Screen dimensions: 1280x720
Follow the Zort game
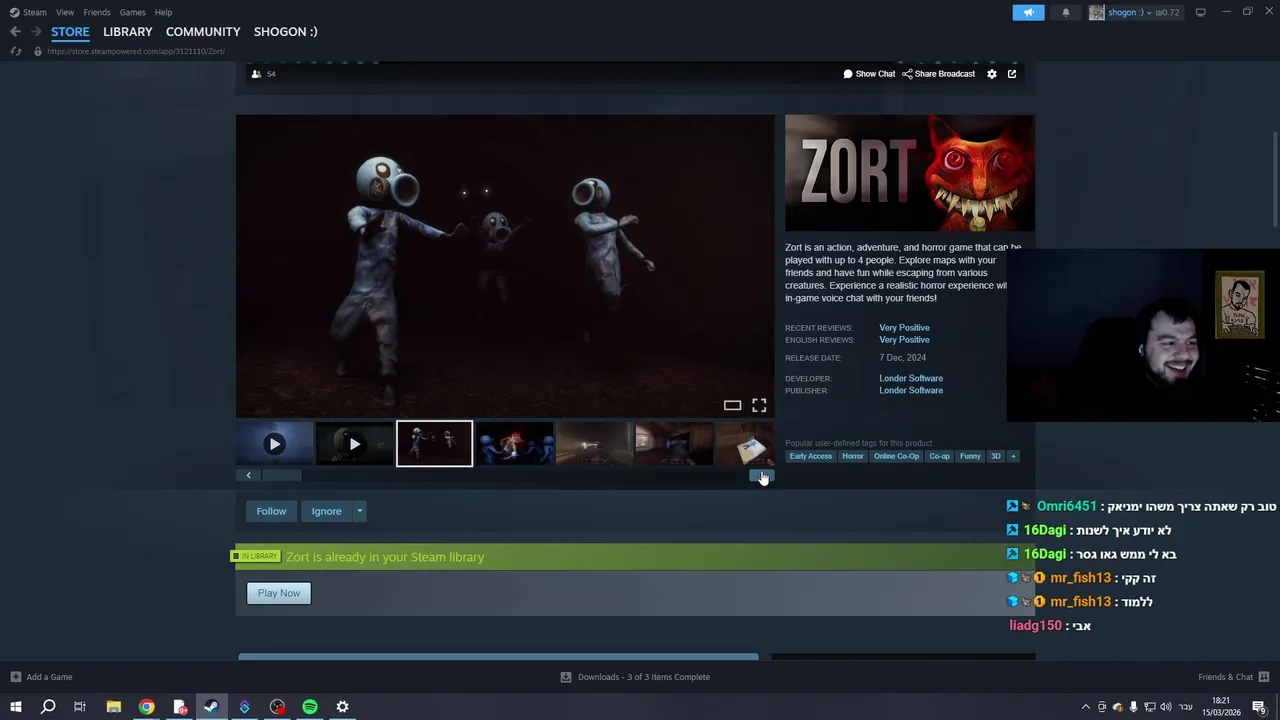click(x=271, y=511)
